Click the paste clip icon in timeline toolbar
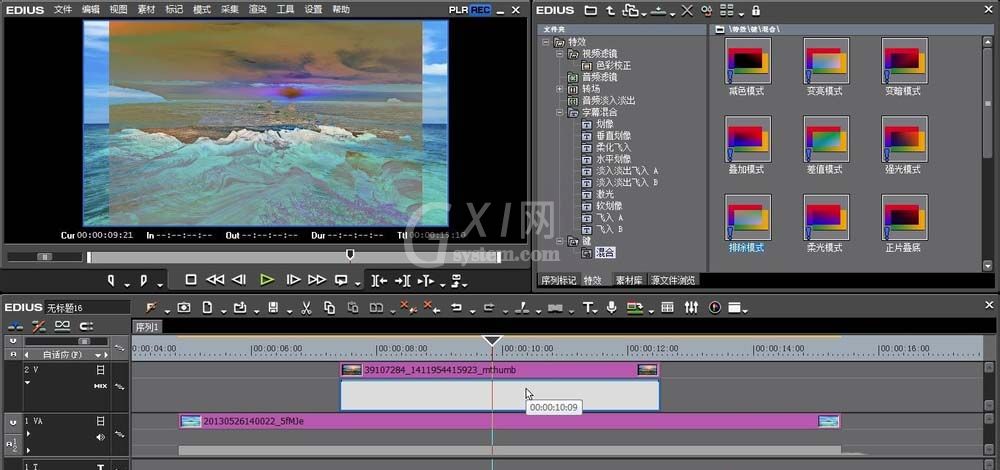This screenshot has width=1000, height=470. (353, 308)
